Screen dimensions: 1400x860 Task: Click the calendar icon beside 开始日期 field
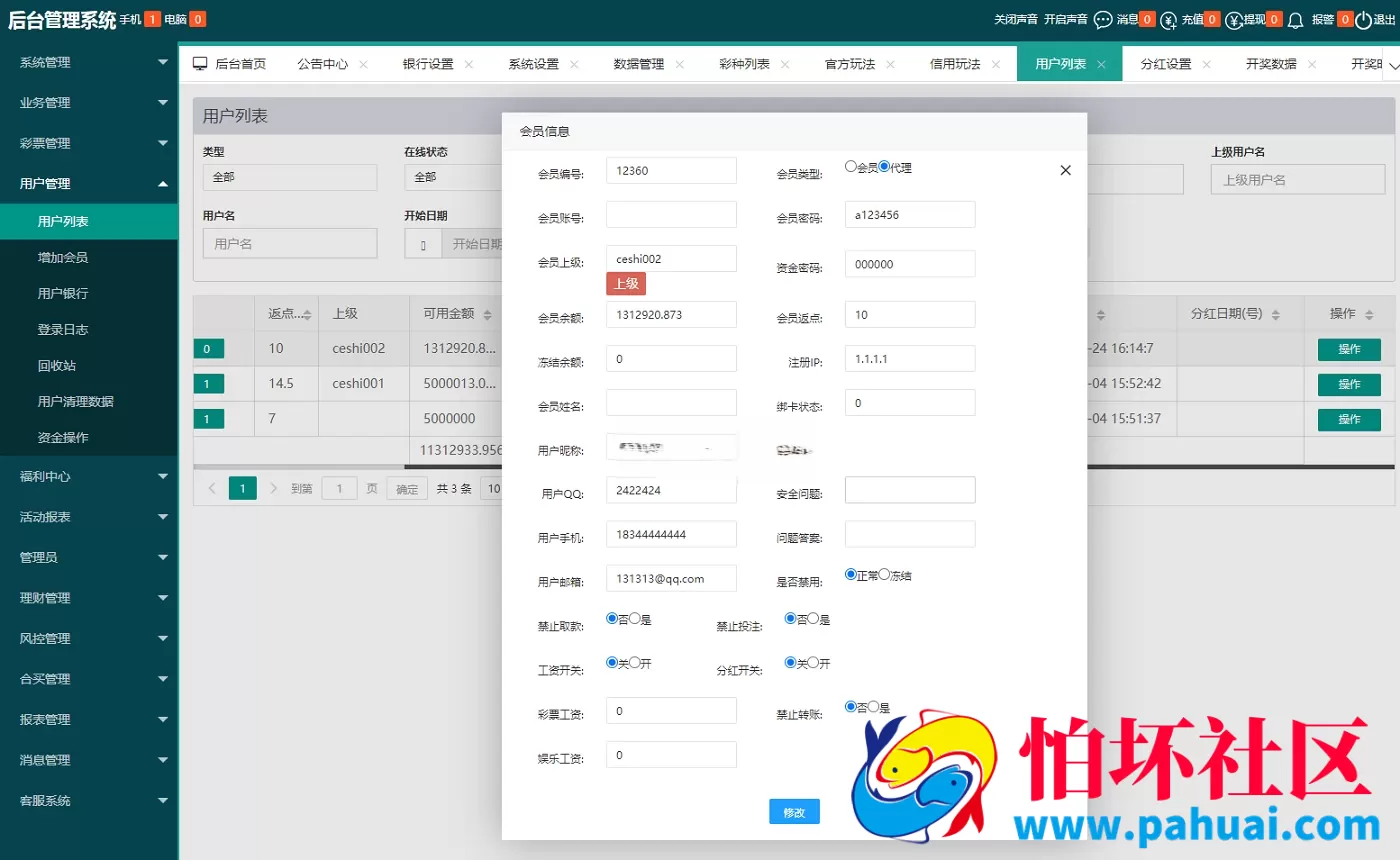tap(423, 244)
